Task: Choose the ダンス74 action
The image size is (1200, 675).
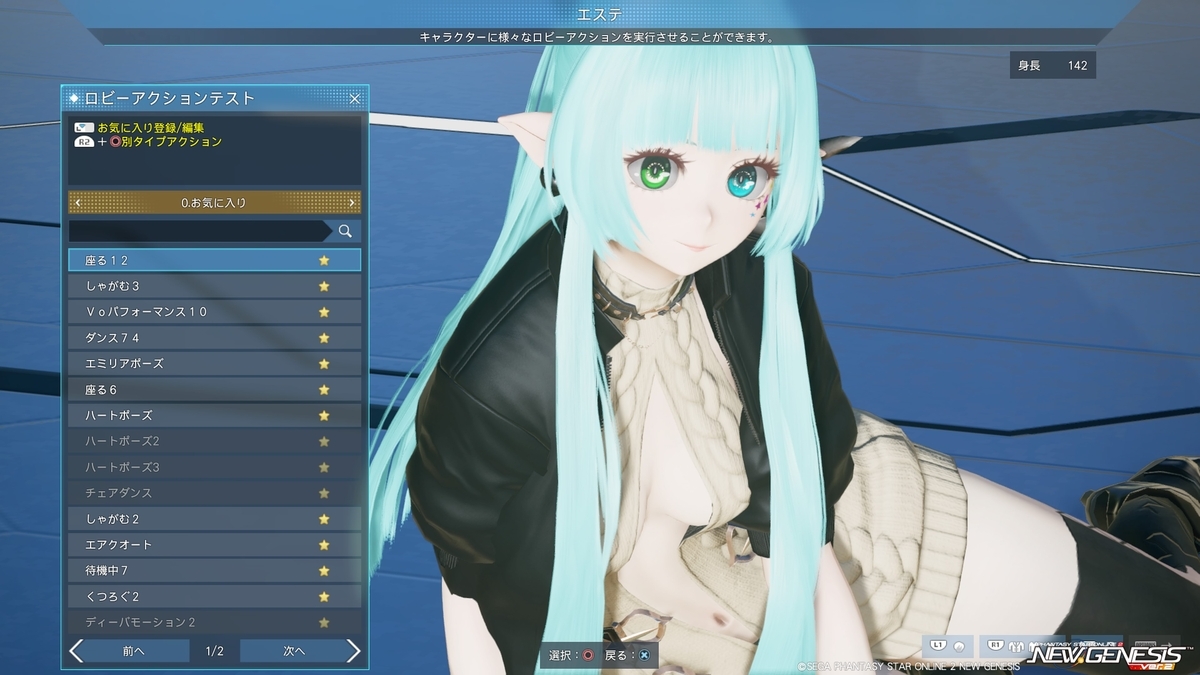Action: pos(214,338)
